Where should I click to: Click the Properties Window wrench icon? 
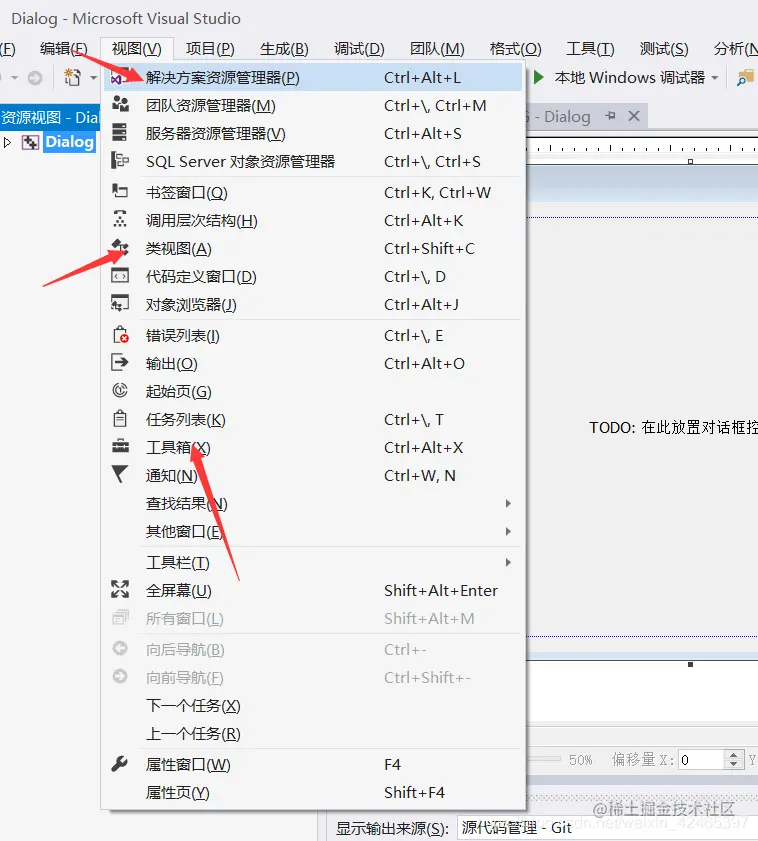[x=119, y=764]
